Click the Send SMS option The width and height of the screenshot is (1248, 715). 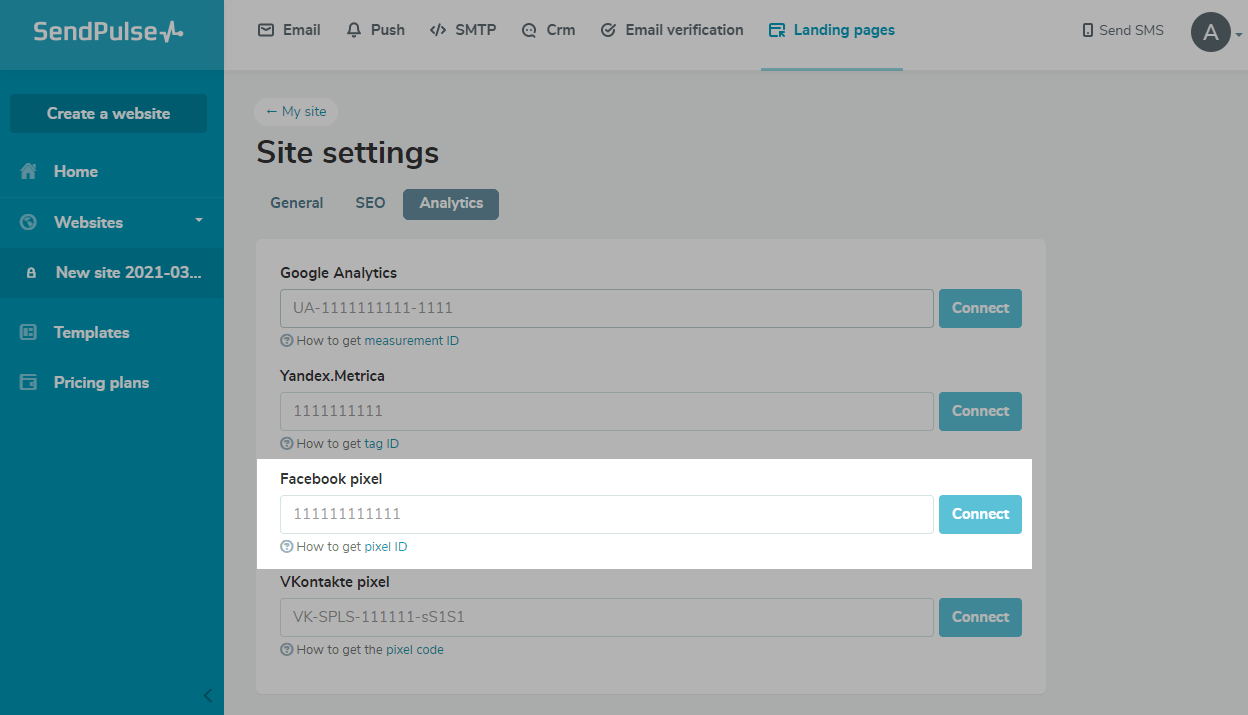pos(1123,31)
